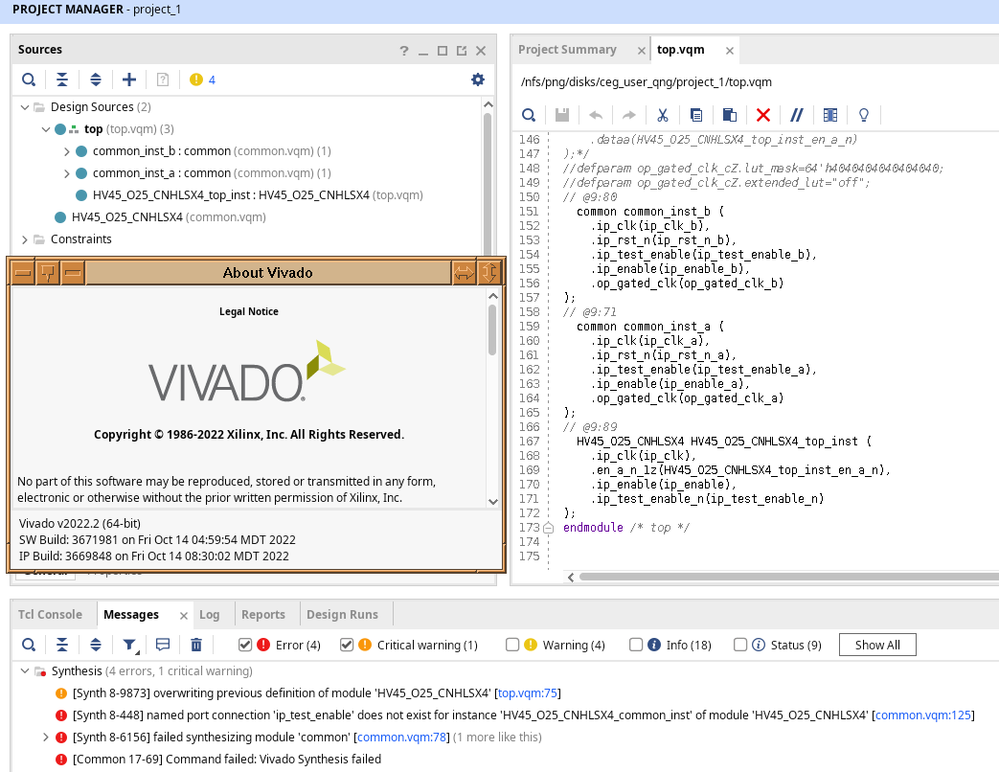Screen dimensions: 999x772
Task: Toggle line comments with the // icon
Action: (796, 115)
